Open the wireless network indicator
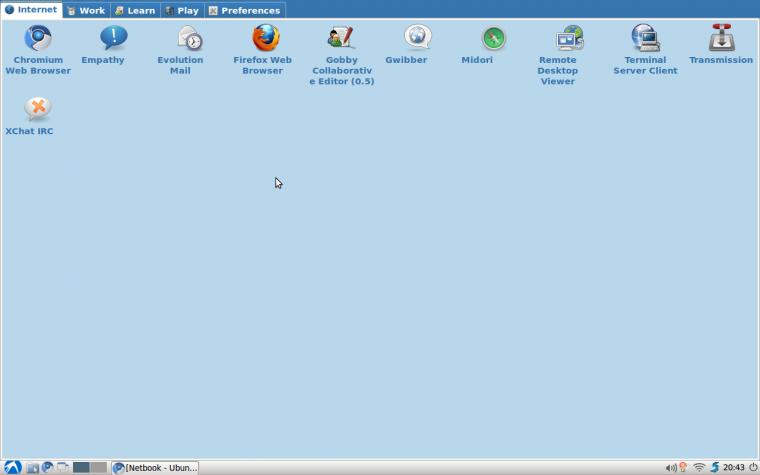 coord(699,467)
